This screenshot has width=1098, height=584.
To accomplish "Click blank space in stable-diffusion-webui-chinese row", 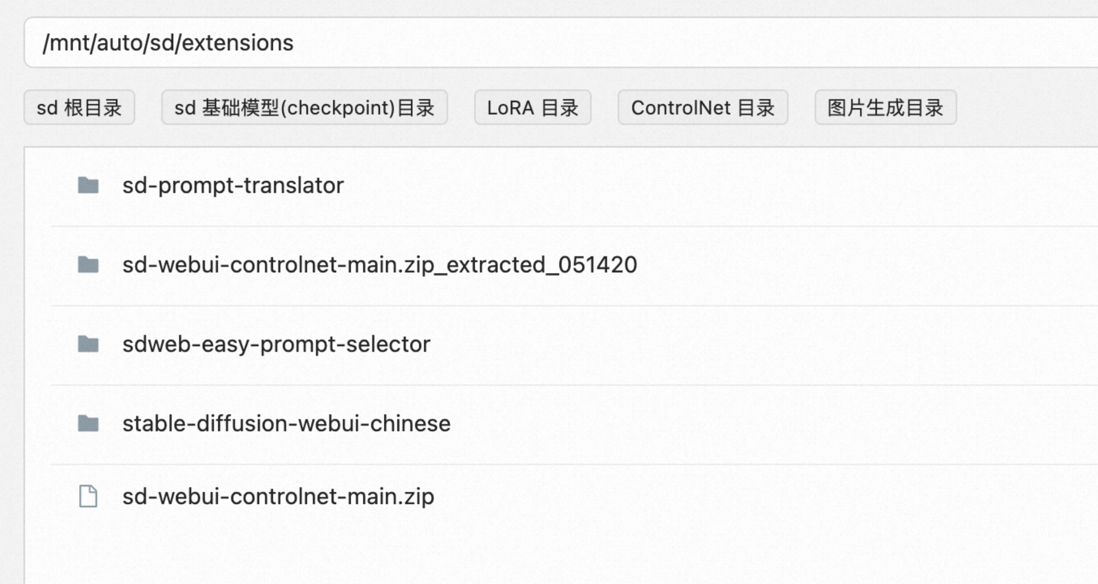I will (770, 424).
